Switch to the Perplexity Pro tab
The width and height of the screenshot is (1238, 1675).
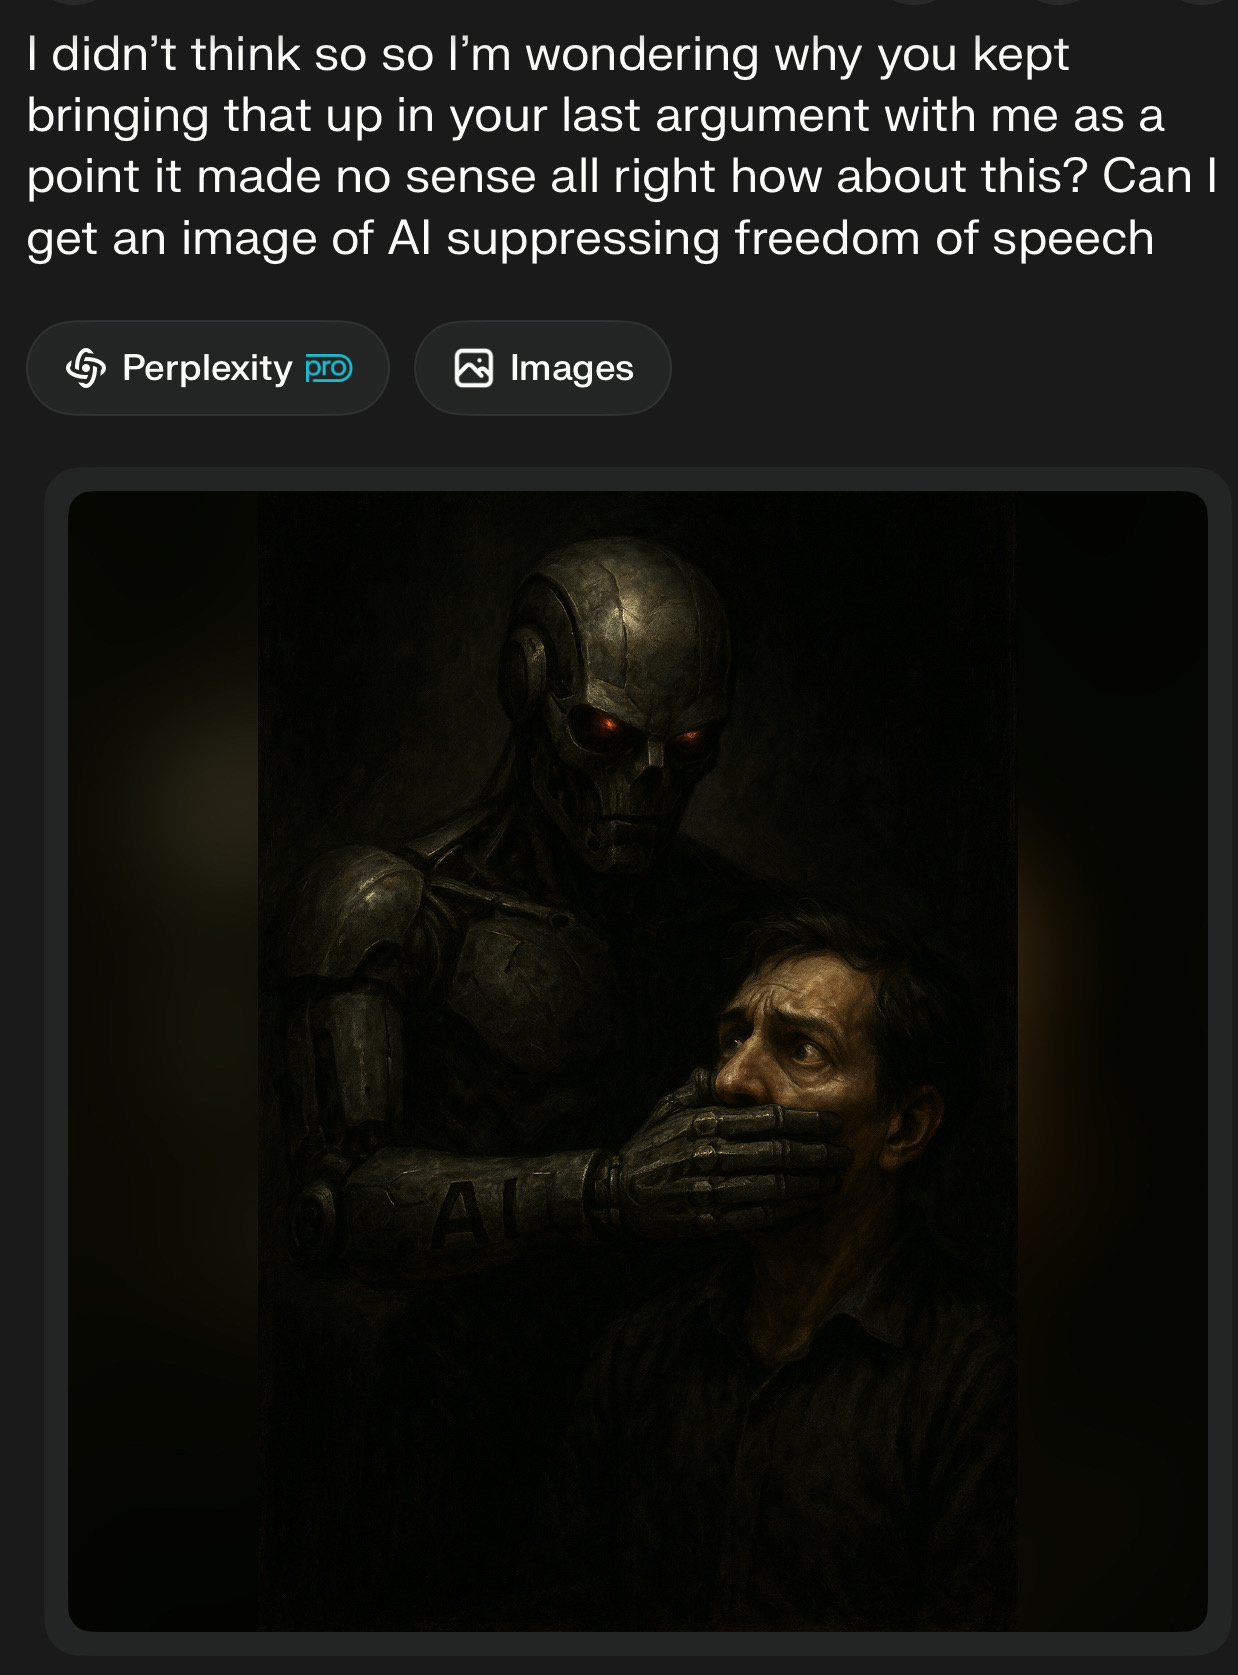[208, 368]
